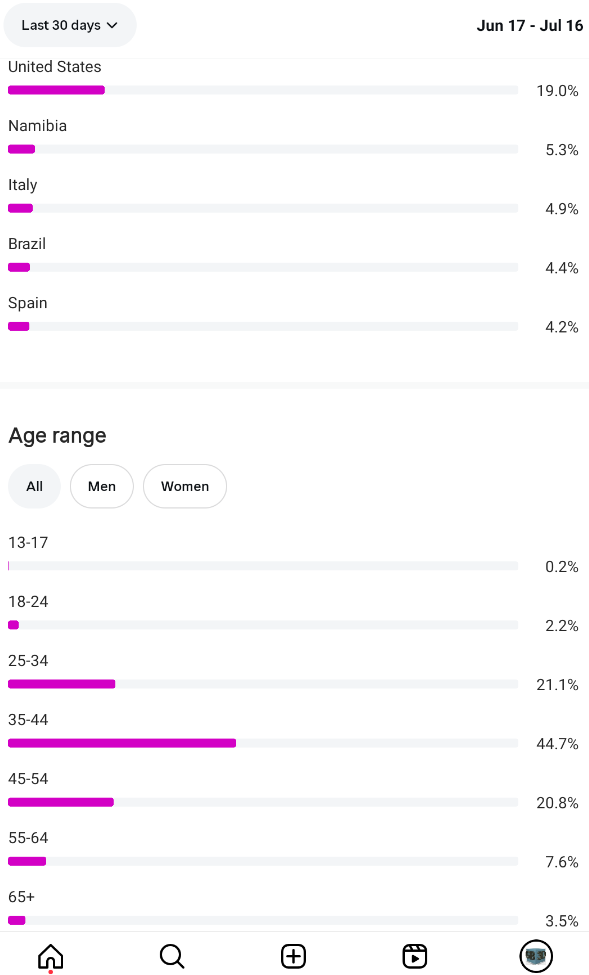
Task: Open the Home feed icon
Action: [50, 956]
